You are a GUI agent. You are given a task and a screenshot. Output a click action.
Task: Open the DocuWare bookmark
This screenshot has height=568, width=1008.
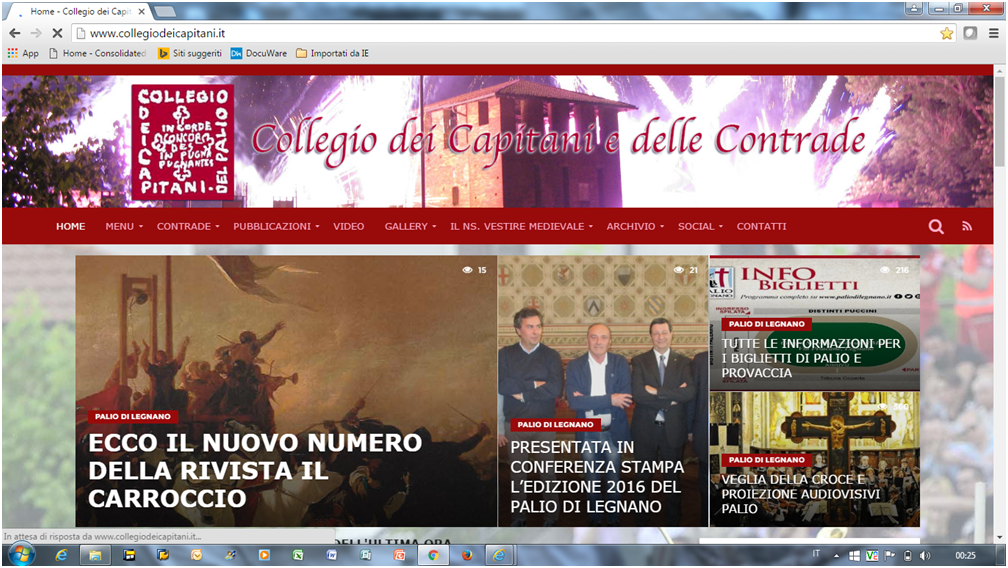pos(259,53)
